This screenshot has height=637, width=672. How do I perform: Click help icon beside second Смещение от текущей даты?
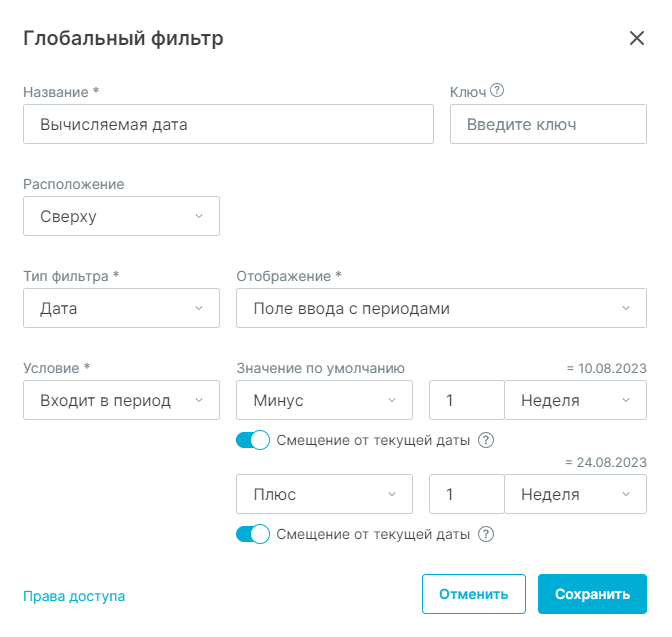pos(486,534)
